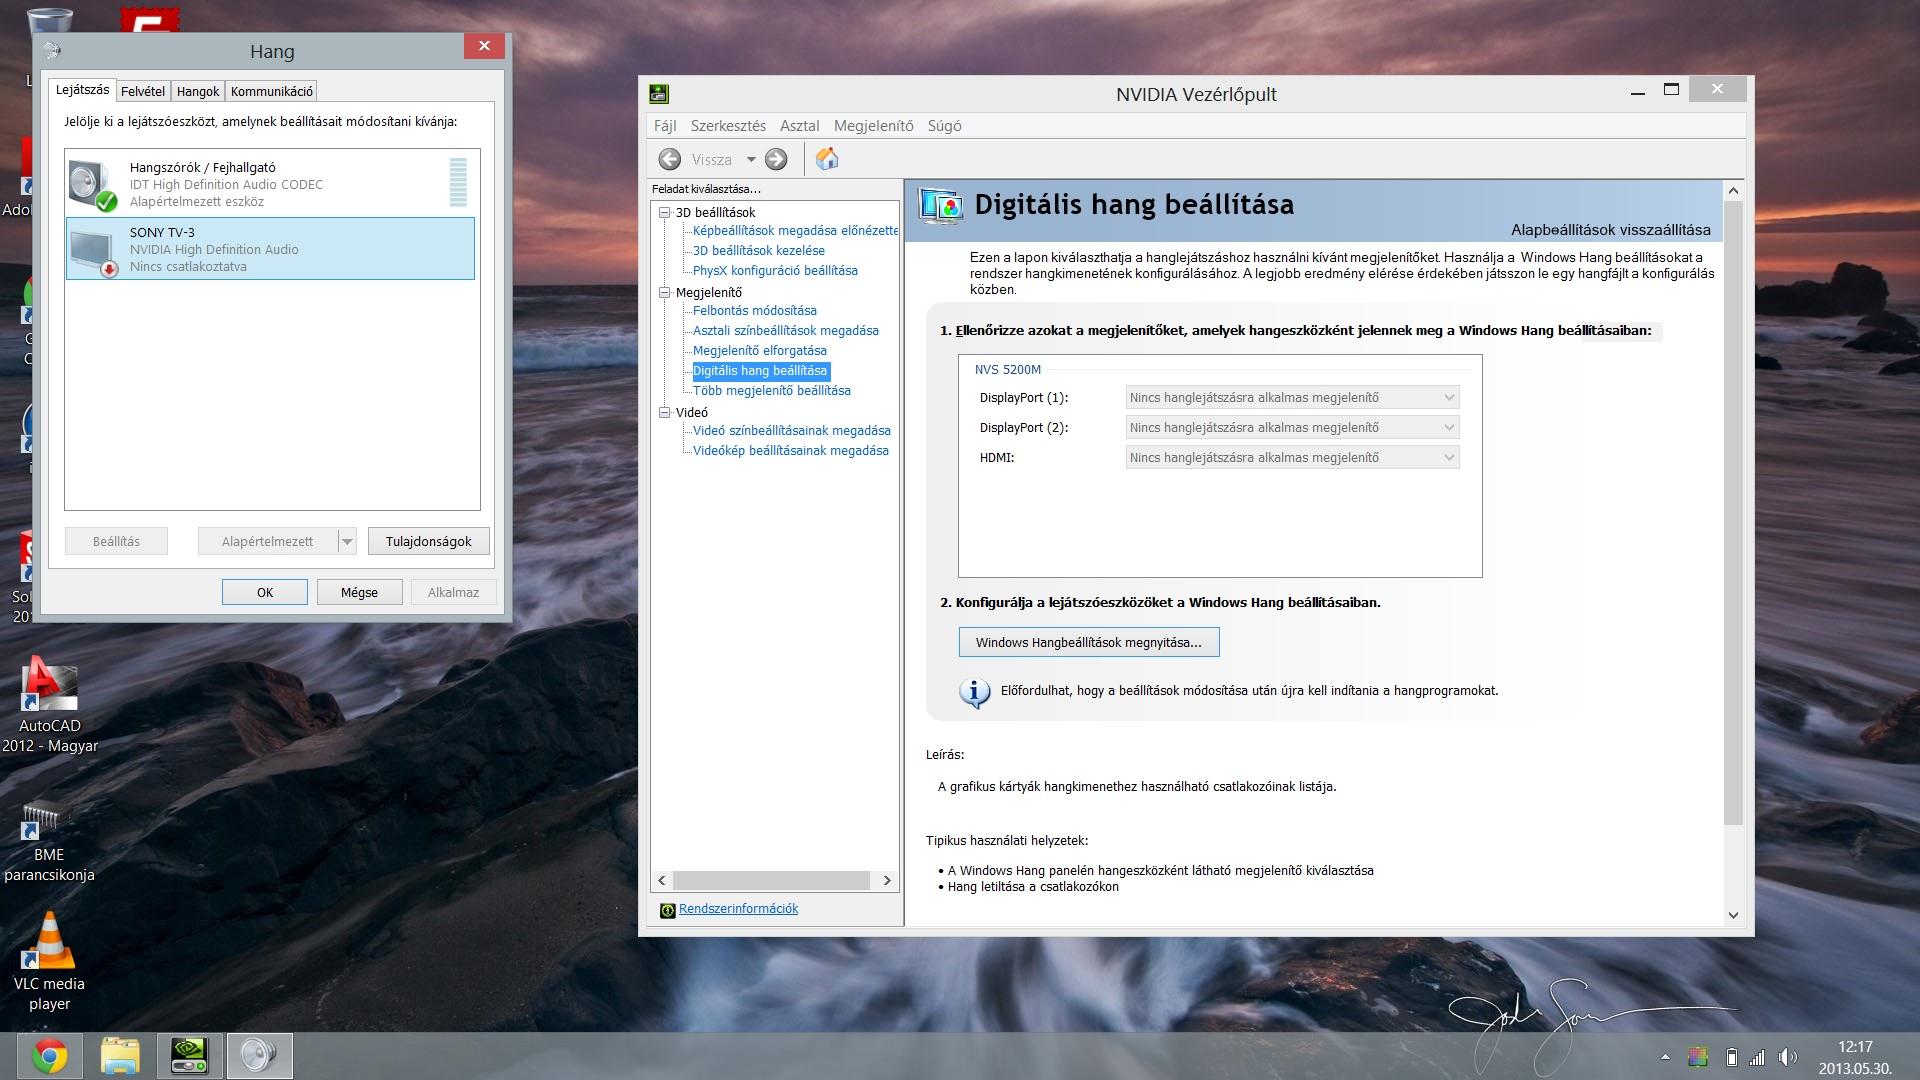Click the network signal tray icon
Image resolution: width=1920 pixels, height=1080 pixels.
pyautogui.click(x=1759, y=1056)
